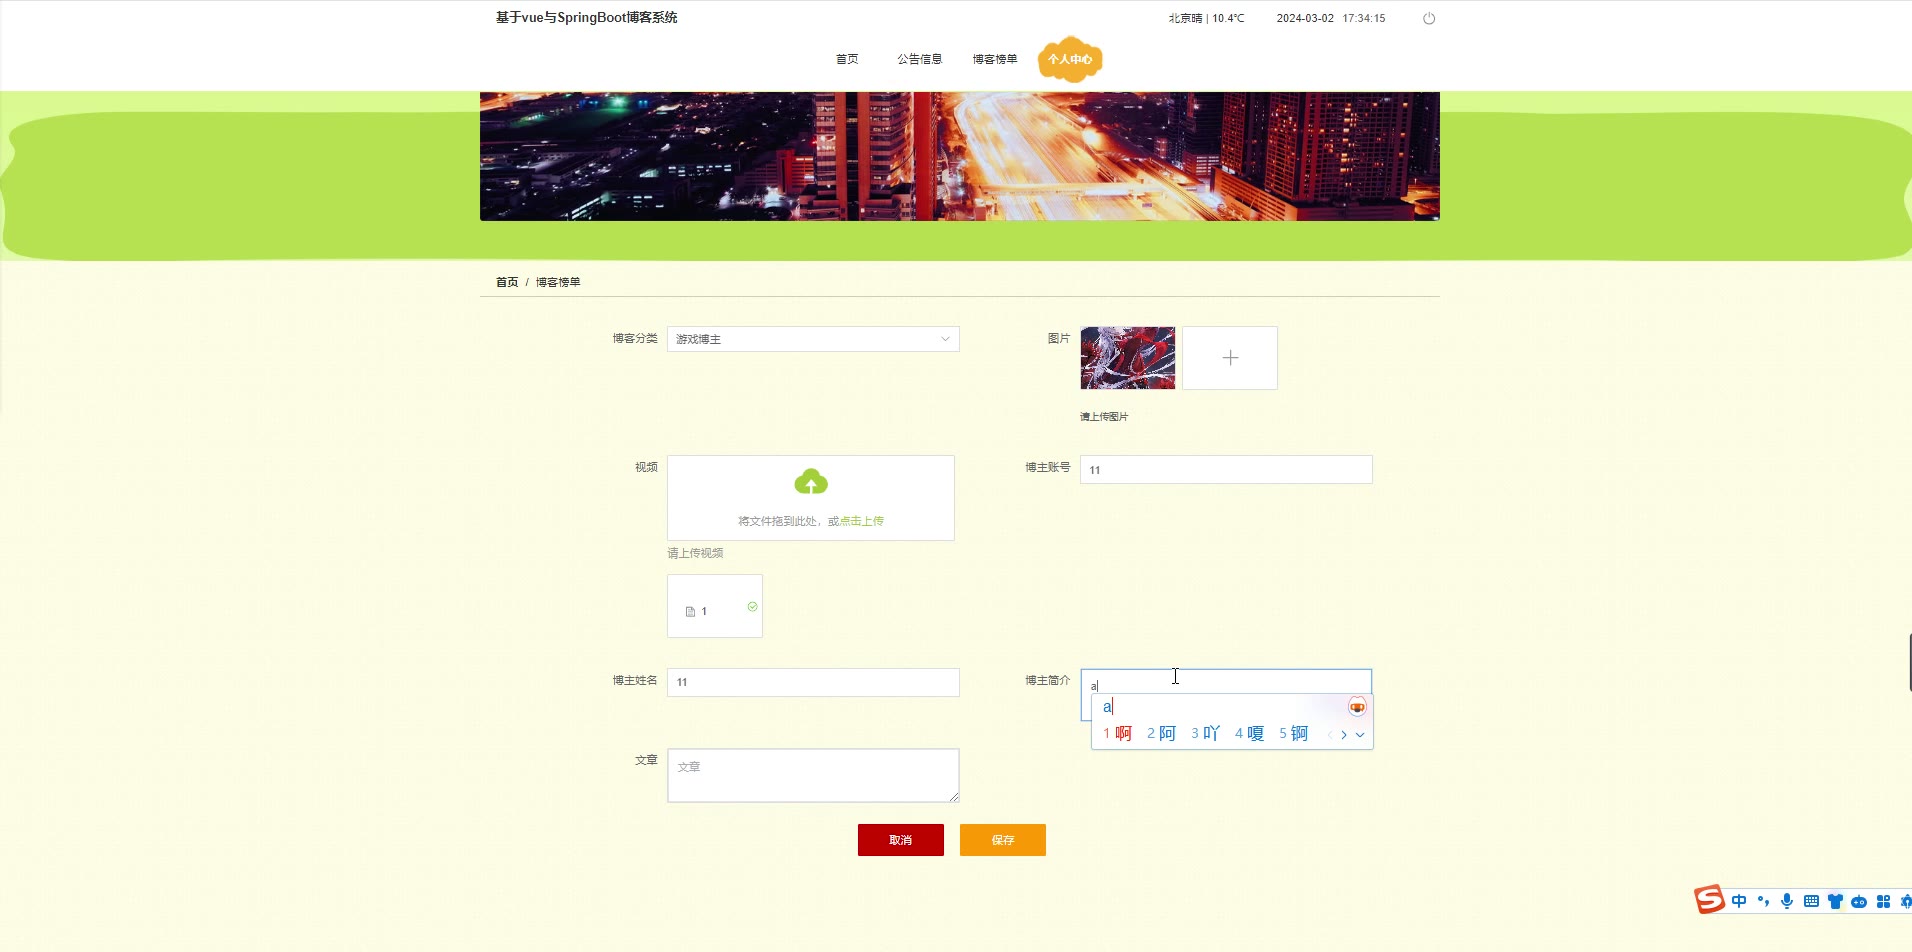
Task: Open the 博客分类 dropdown showing 游戏博主
Action: [813, 339]
